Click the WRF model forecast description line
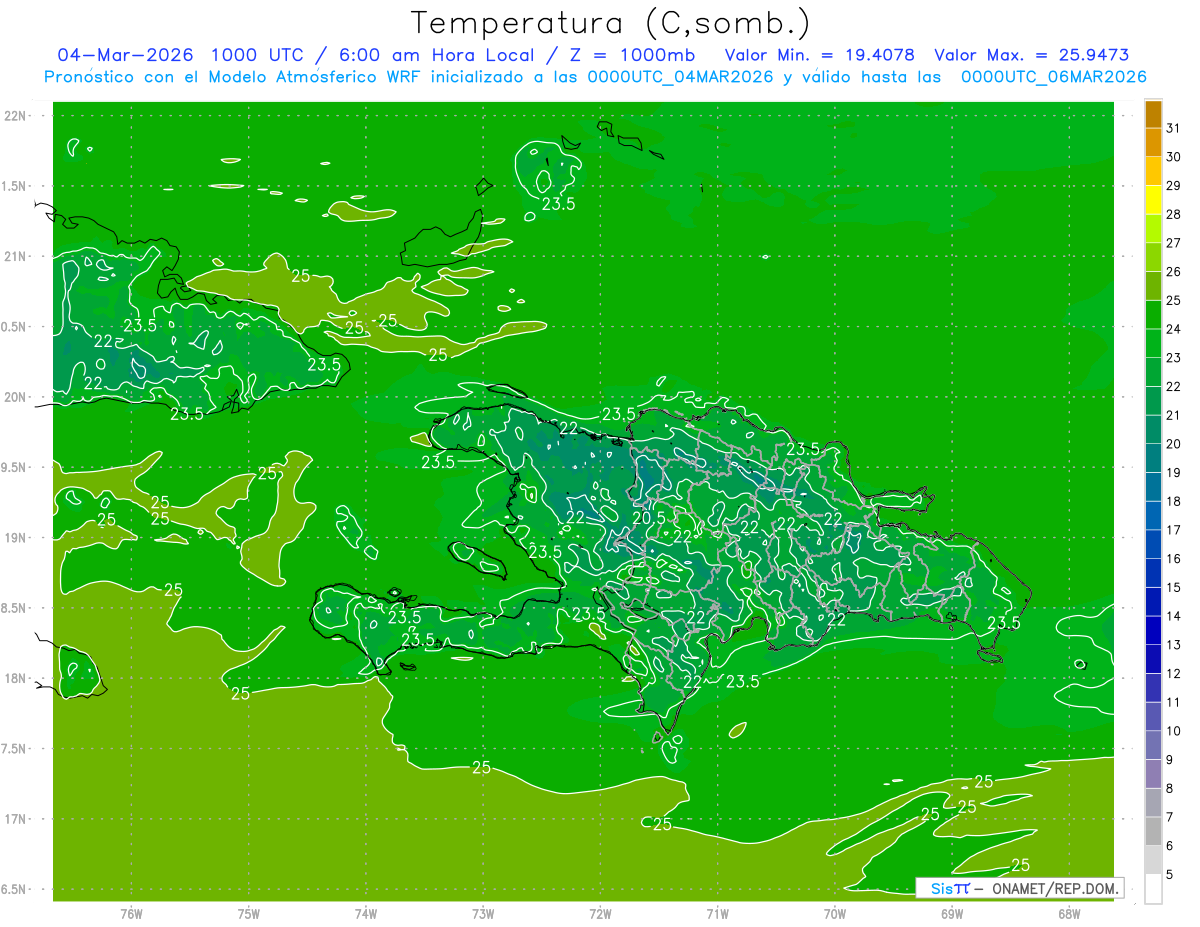This screenshot has width=1200, height=927. coord(595,77)
